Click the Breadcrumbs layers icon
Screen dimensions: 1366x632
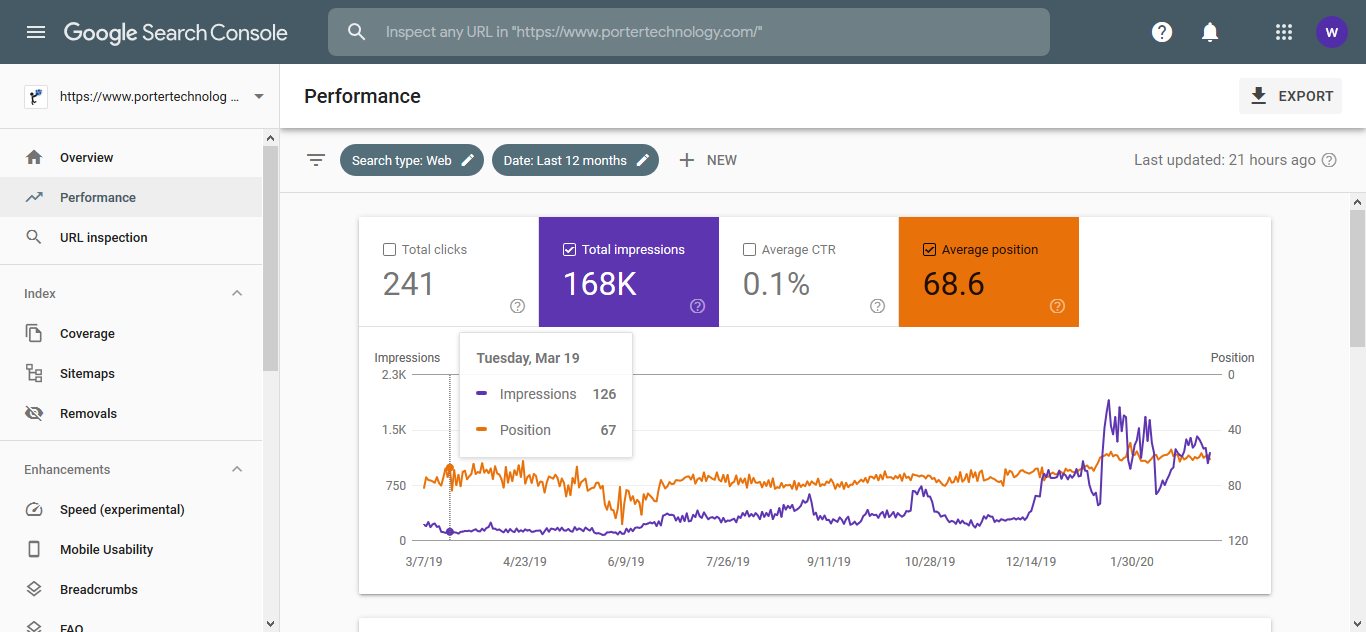34,589
